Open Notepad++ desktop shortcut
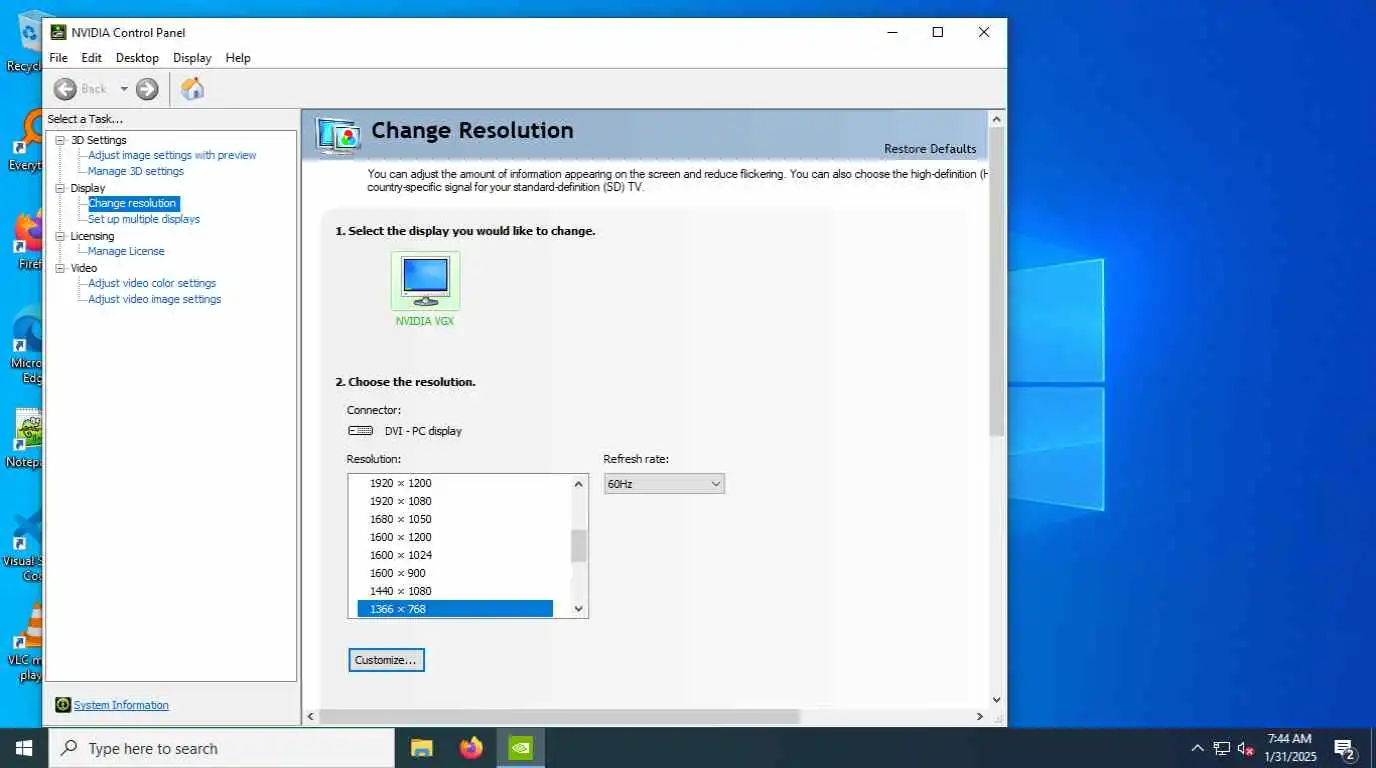 (x=26, y=438)
